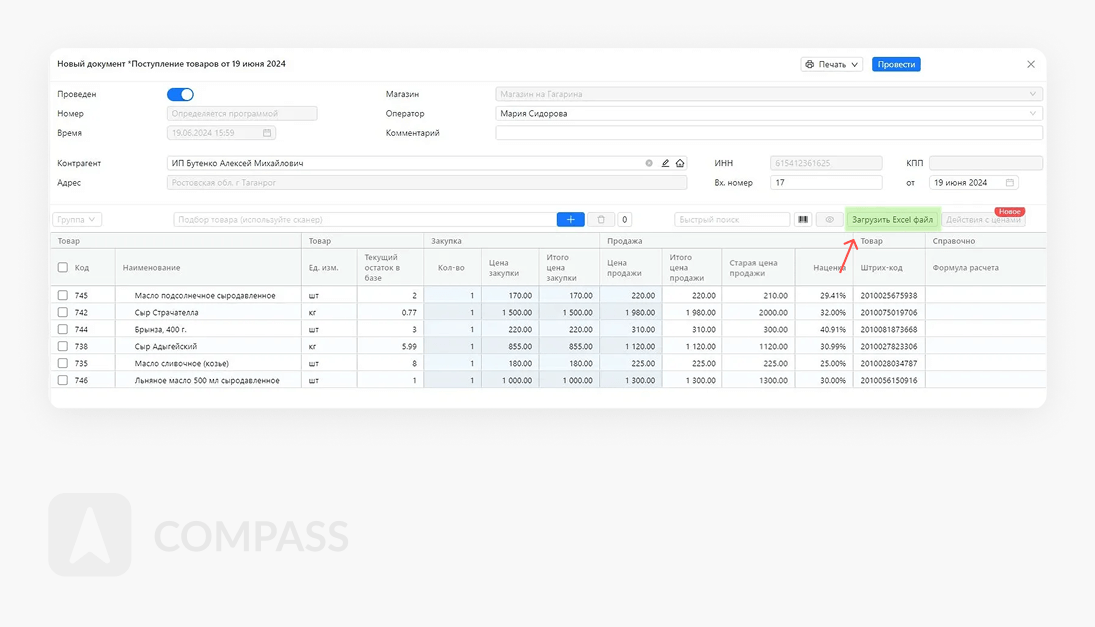Click the house icon beside Контрагент
Viewport: 1095px width, 627px height.
(680, 163)
